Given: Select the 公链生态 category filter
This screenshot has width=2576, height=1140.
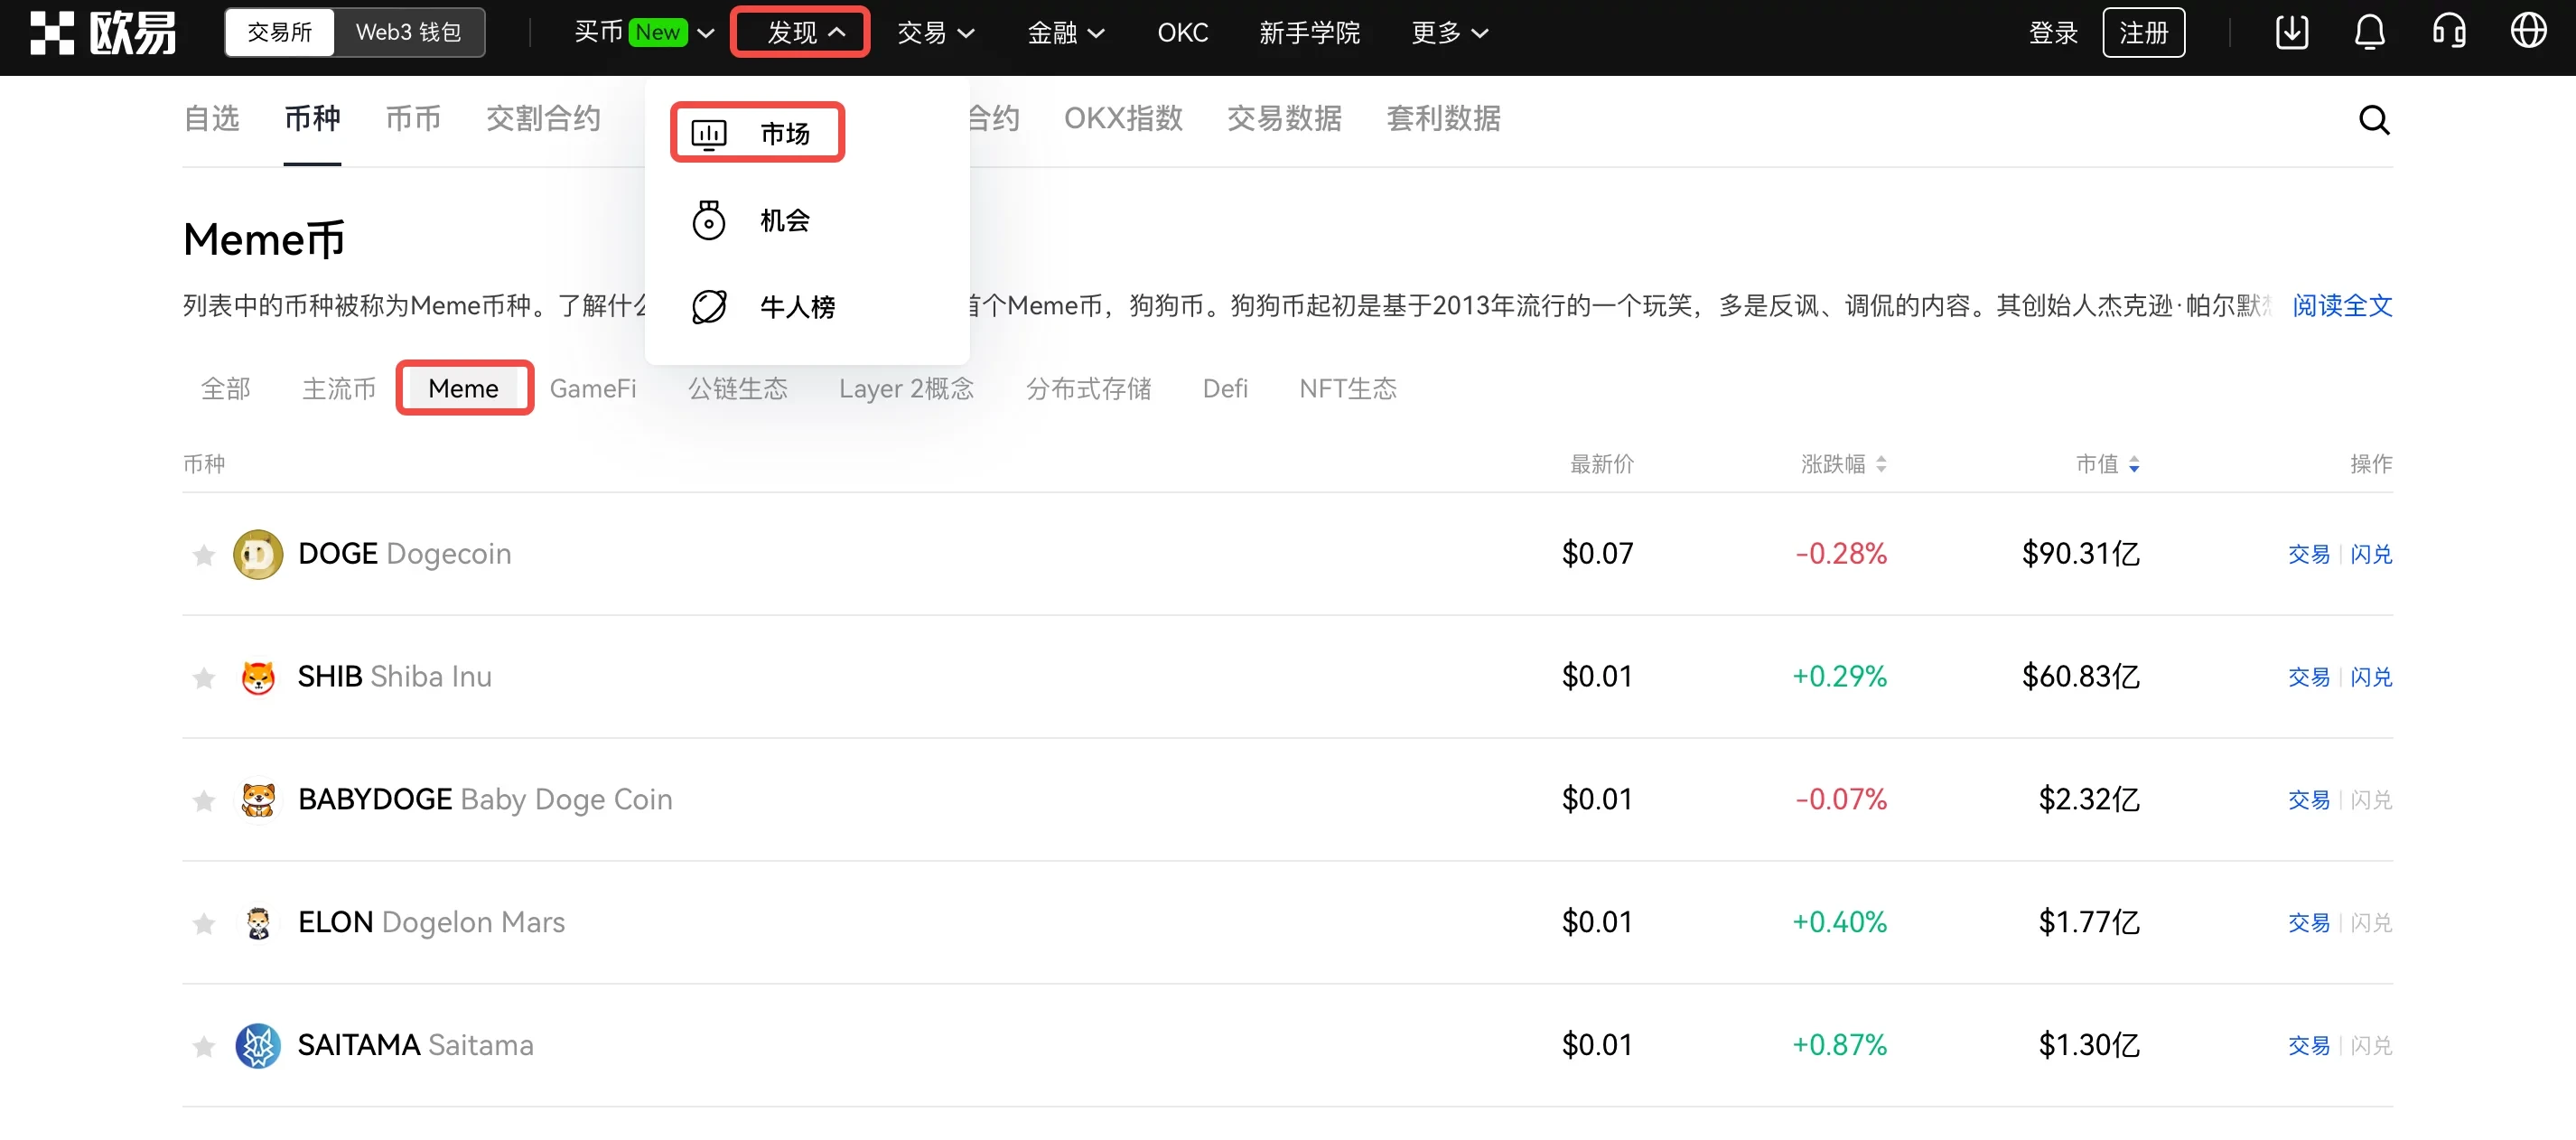Looking at the screenshot, I should (738, 388).
